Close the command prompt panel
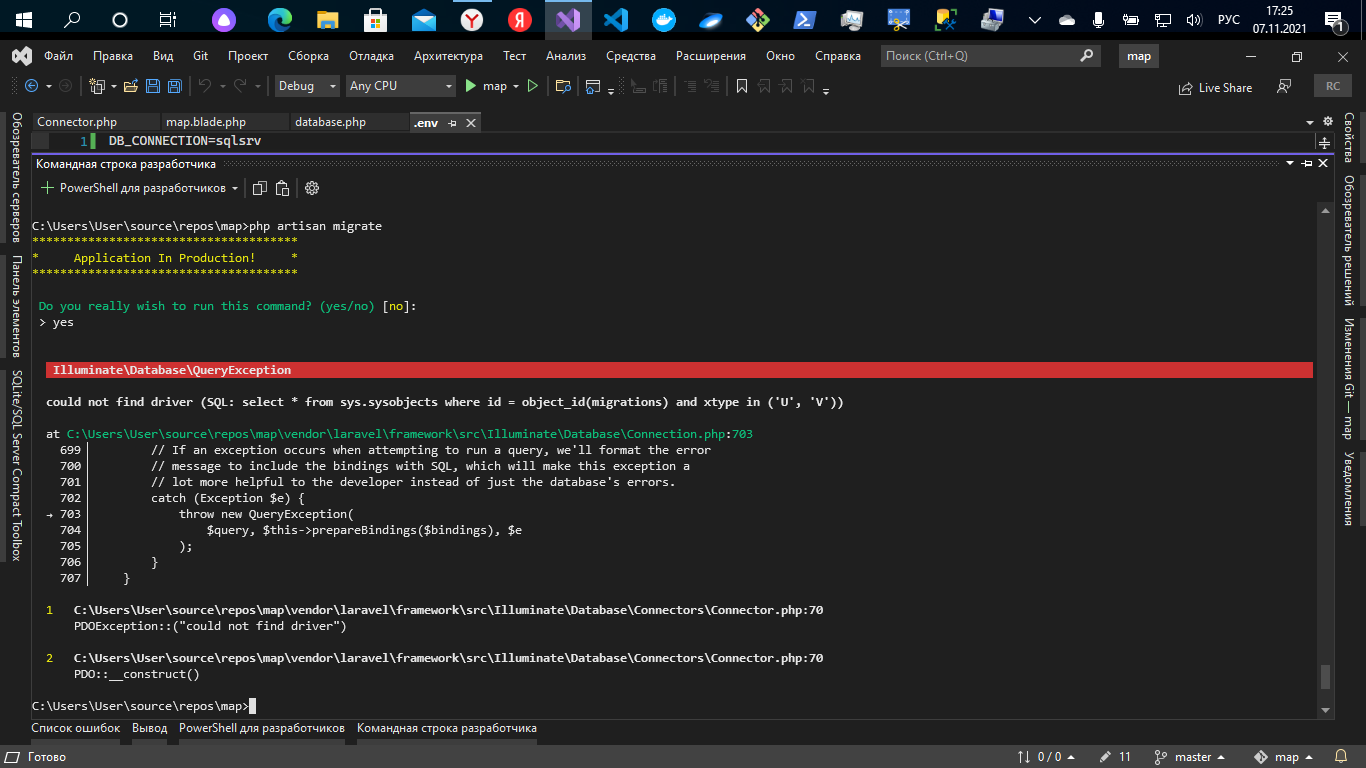The image size is (1366, 768). [x=1324, y=163]
